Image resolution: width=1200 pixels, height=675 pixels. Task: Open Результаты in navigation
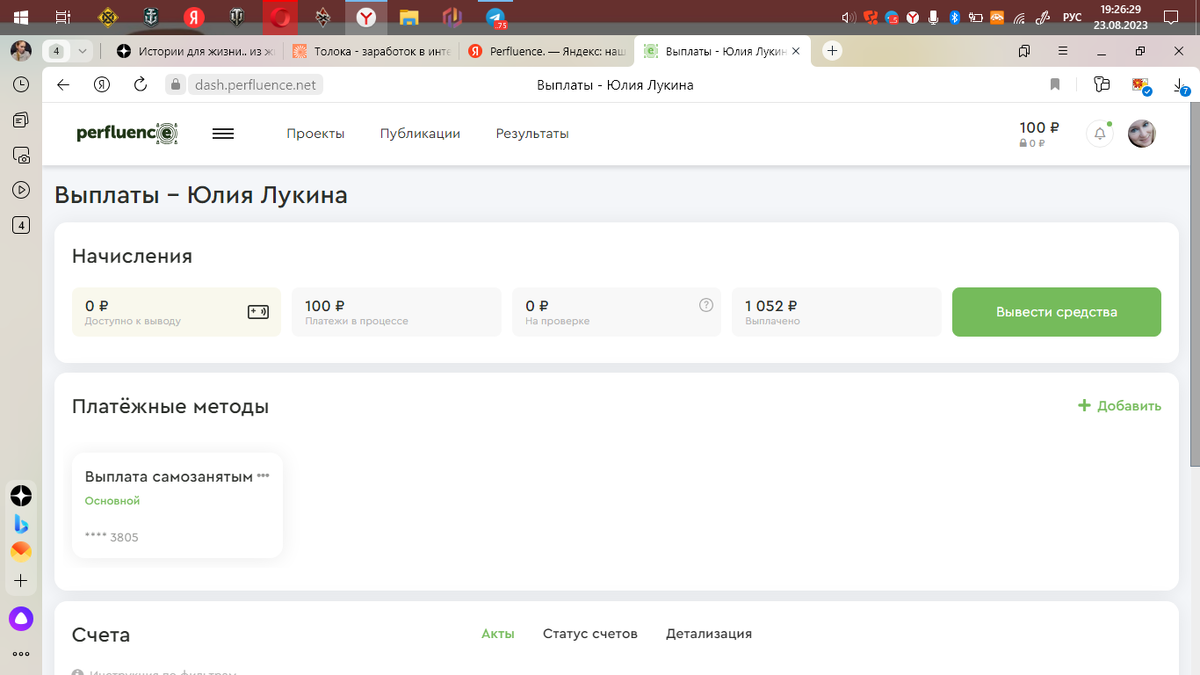tap(532, 133)
